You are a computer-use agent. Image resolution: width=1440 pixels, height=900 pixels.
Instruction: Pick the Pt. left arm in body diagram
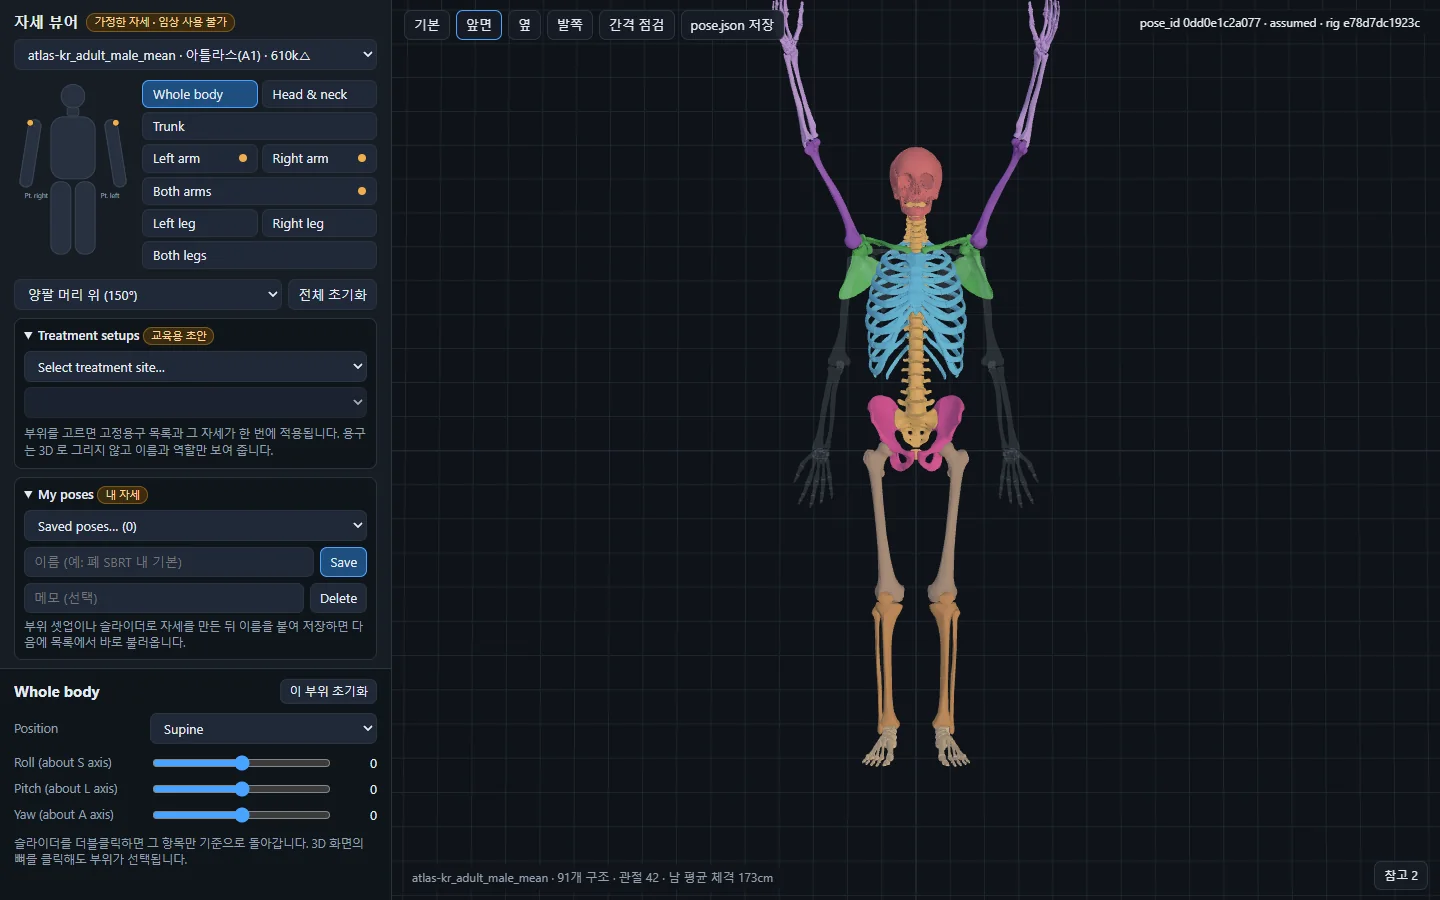pos(115,153)
